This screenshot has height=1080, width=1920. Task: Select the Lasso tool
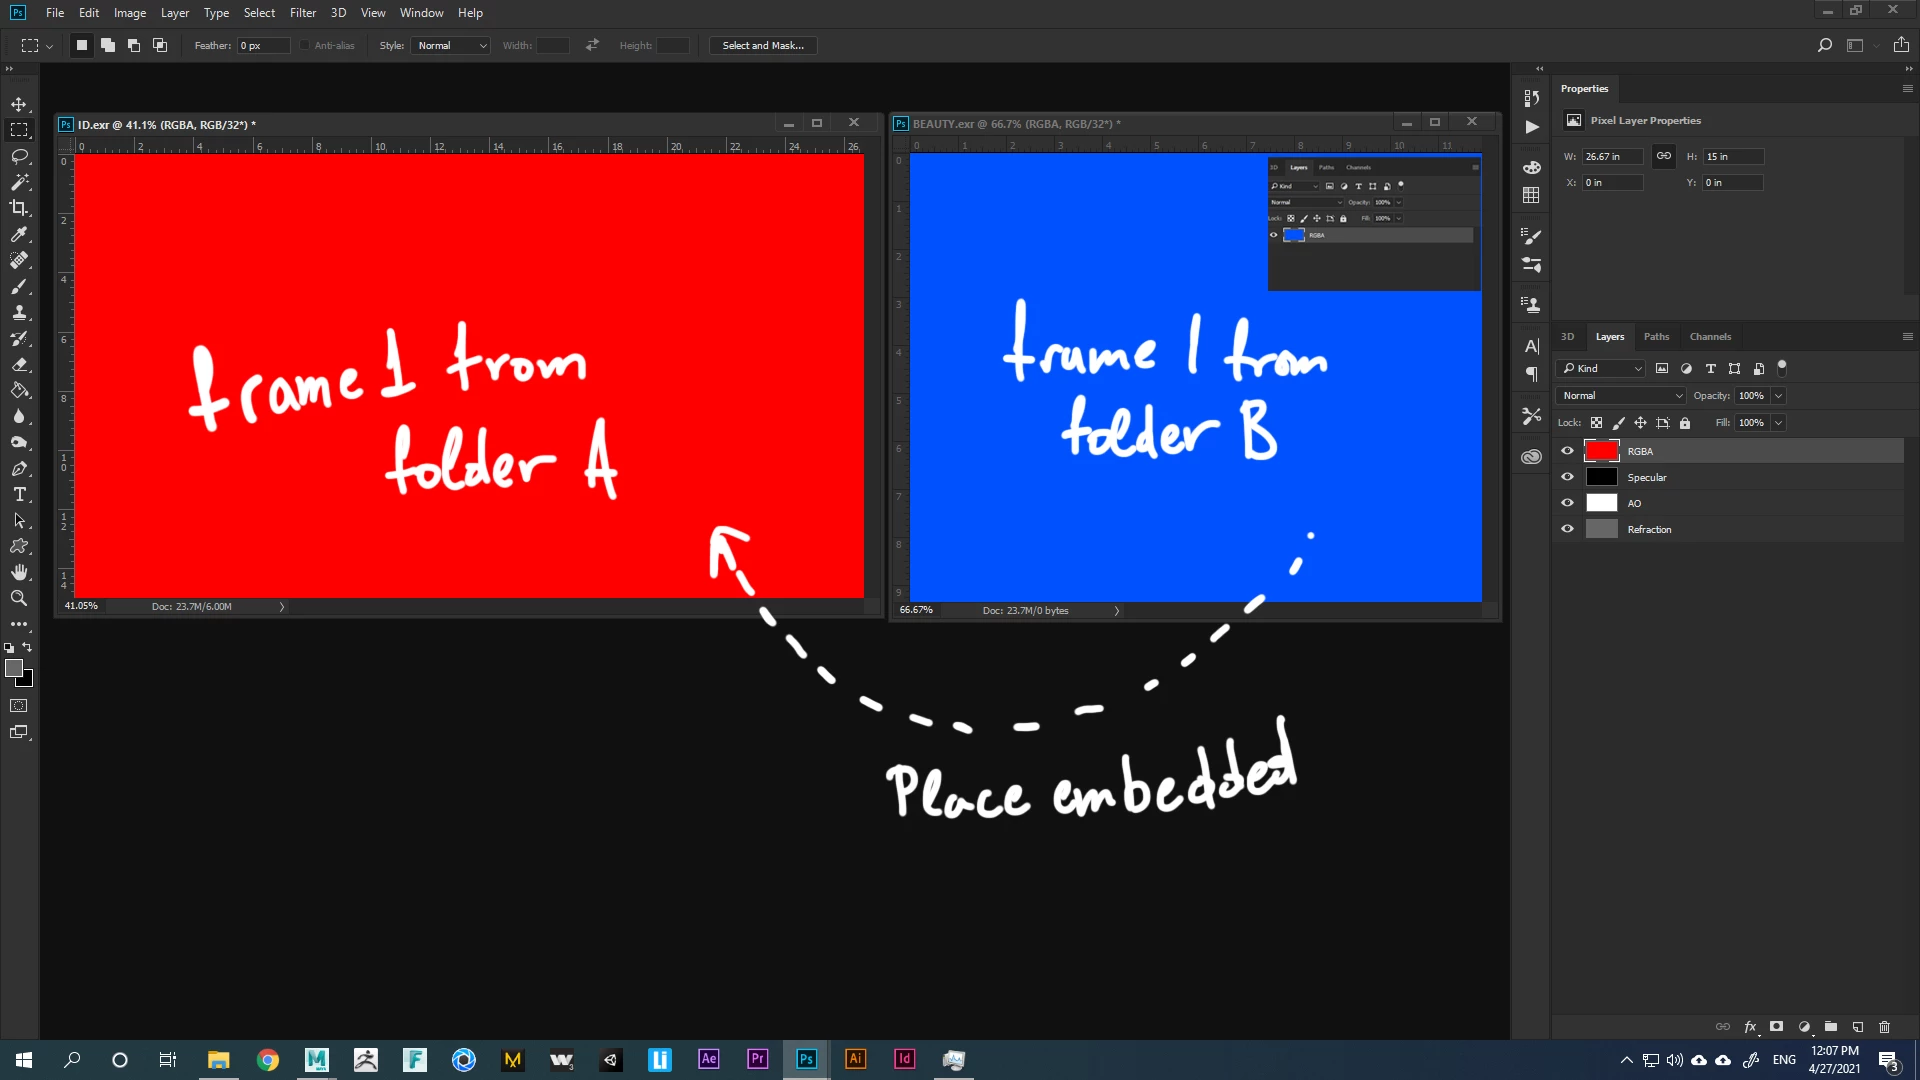pyautogui.click(x=19, y=156)
